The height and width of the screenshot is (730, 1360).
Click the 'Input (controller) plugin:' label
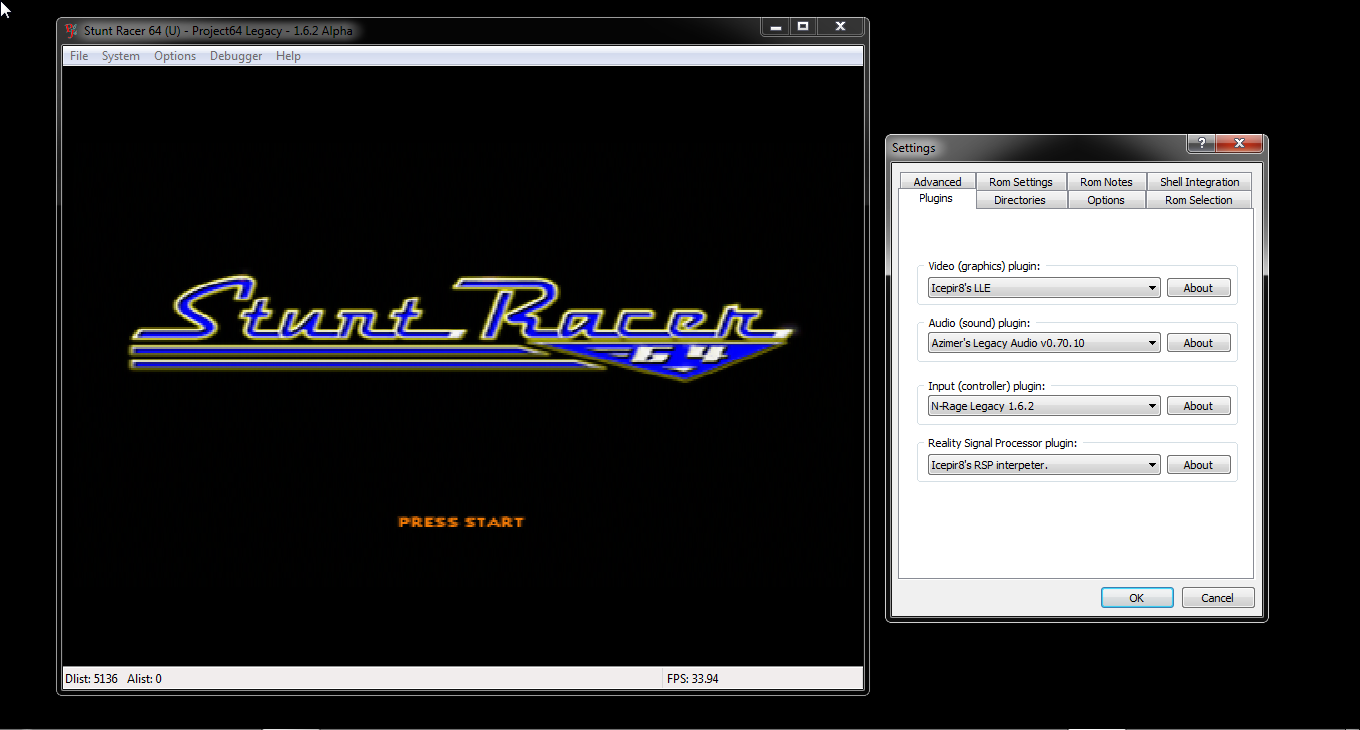(x=986, y=386)
